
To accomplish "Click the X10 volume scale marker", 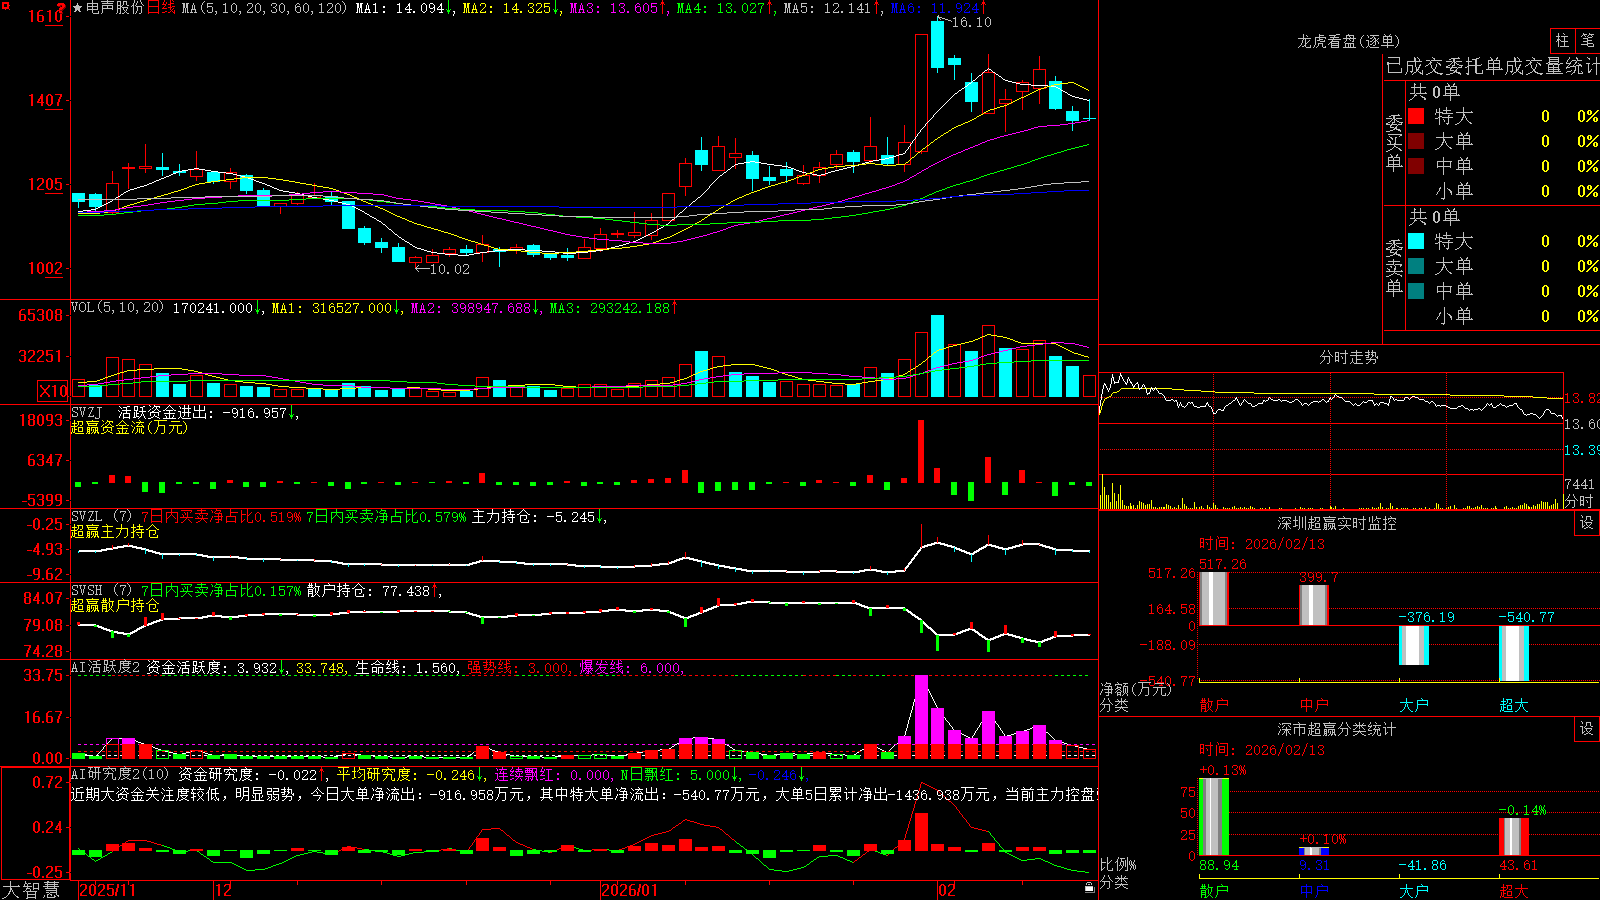I will pos(53,391).
